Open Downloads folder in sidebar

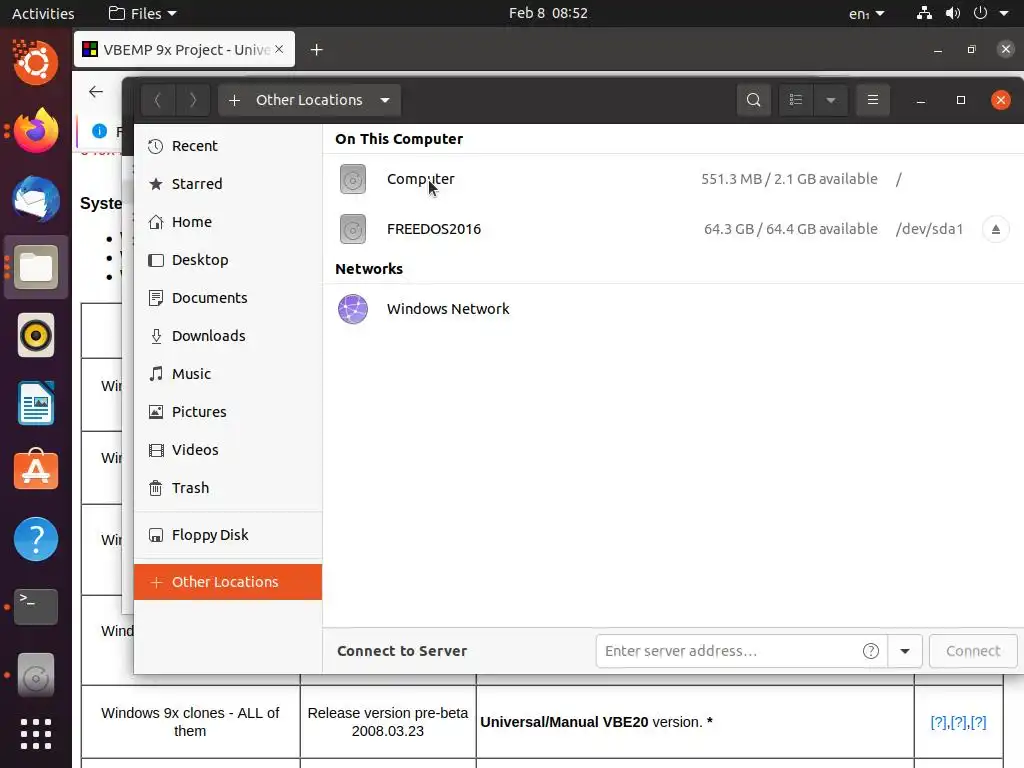point(227,336)
